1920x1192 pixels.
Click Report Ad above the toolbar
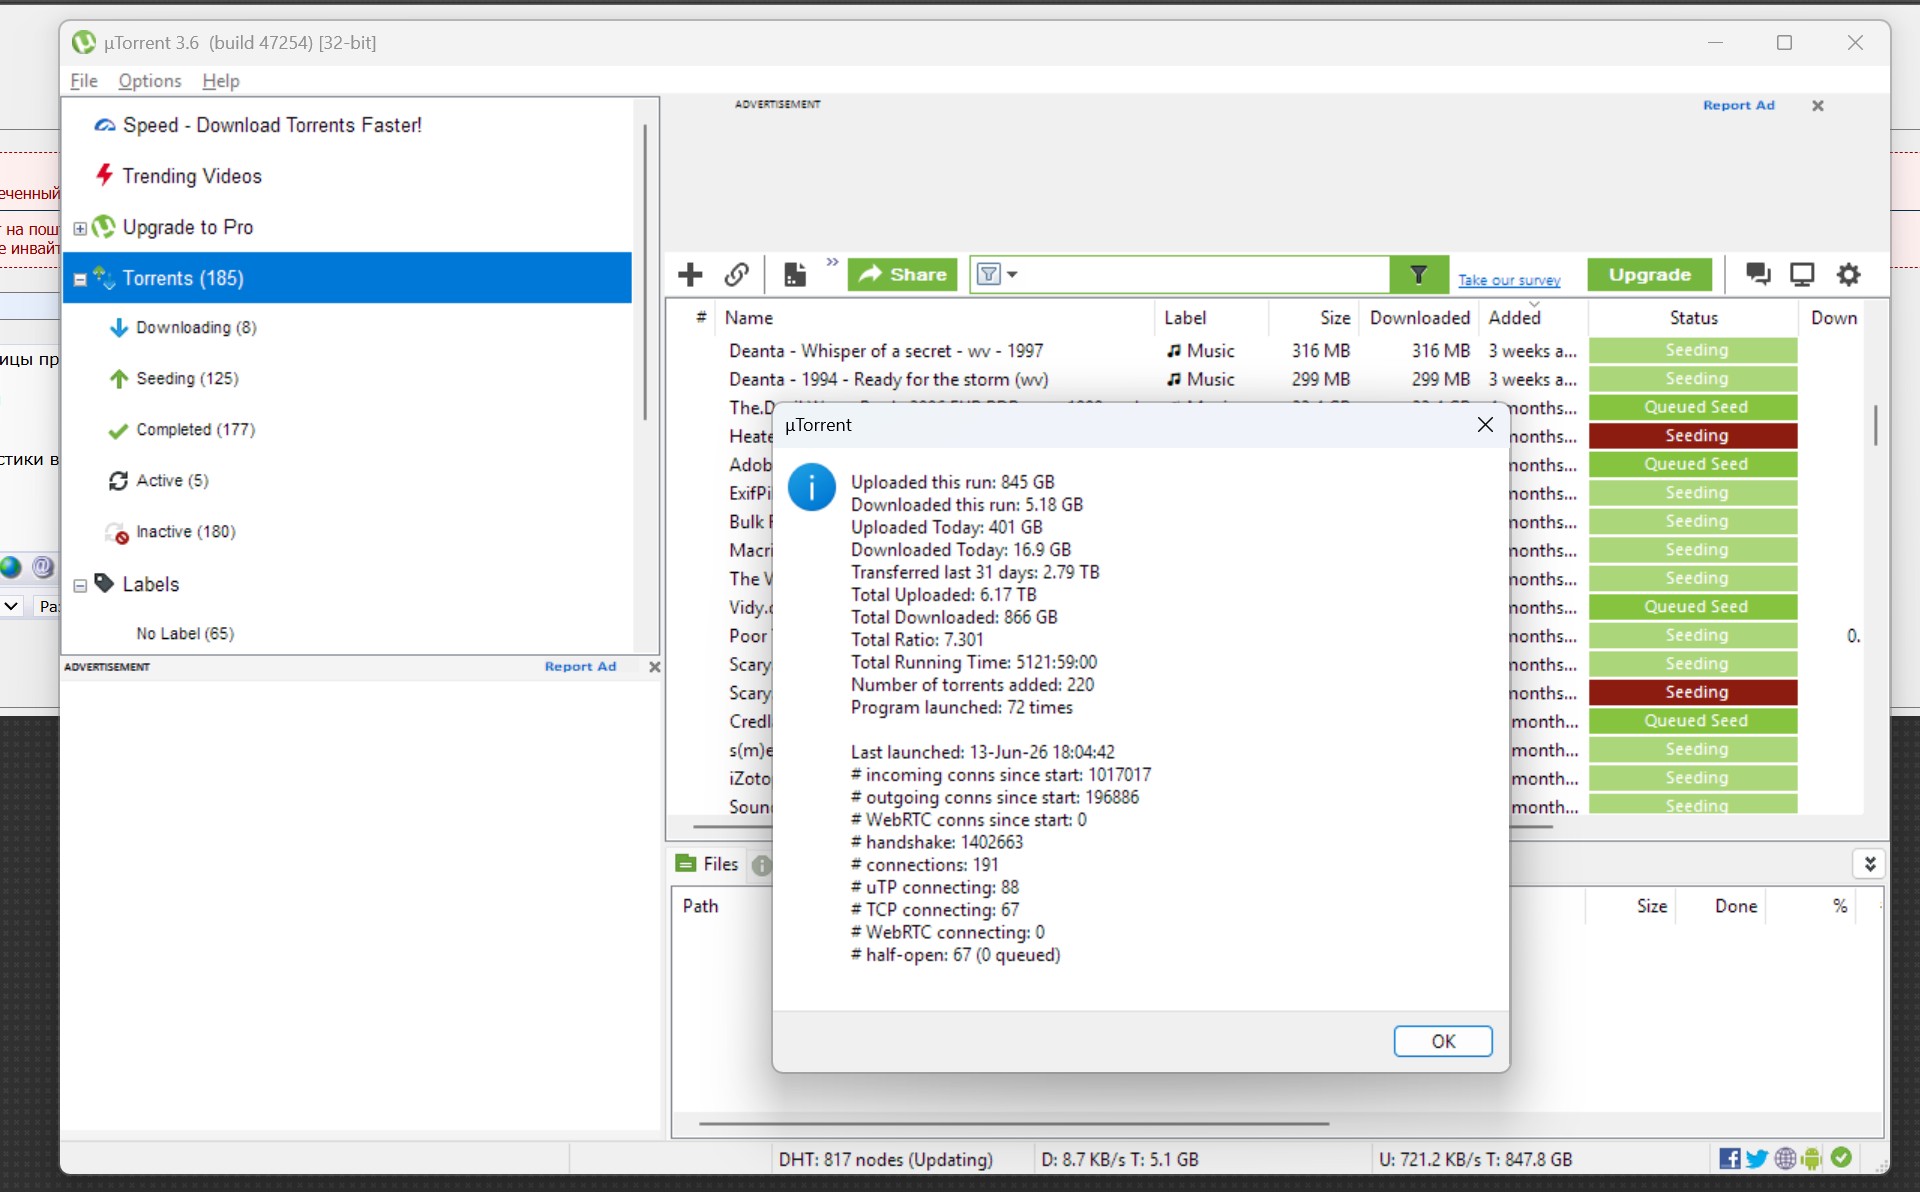point(1739,105)
